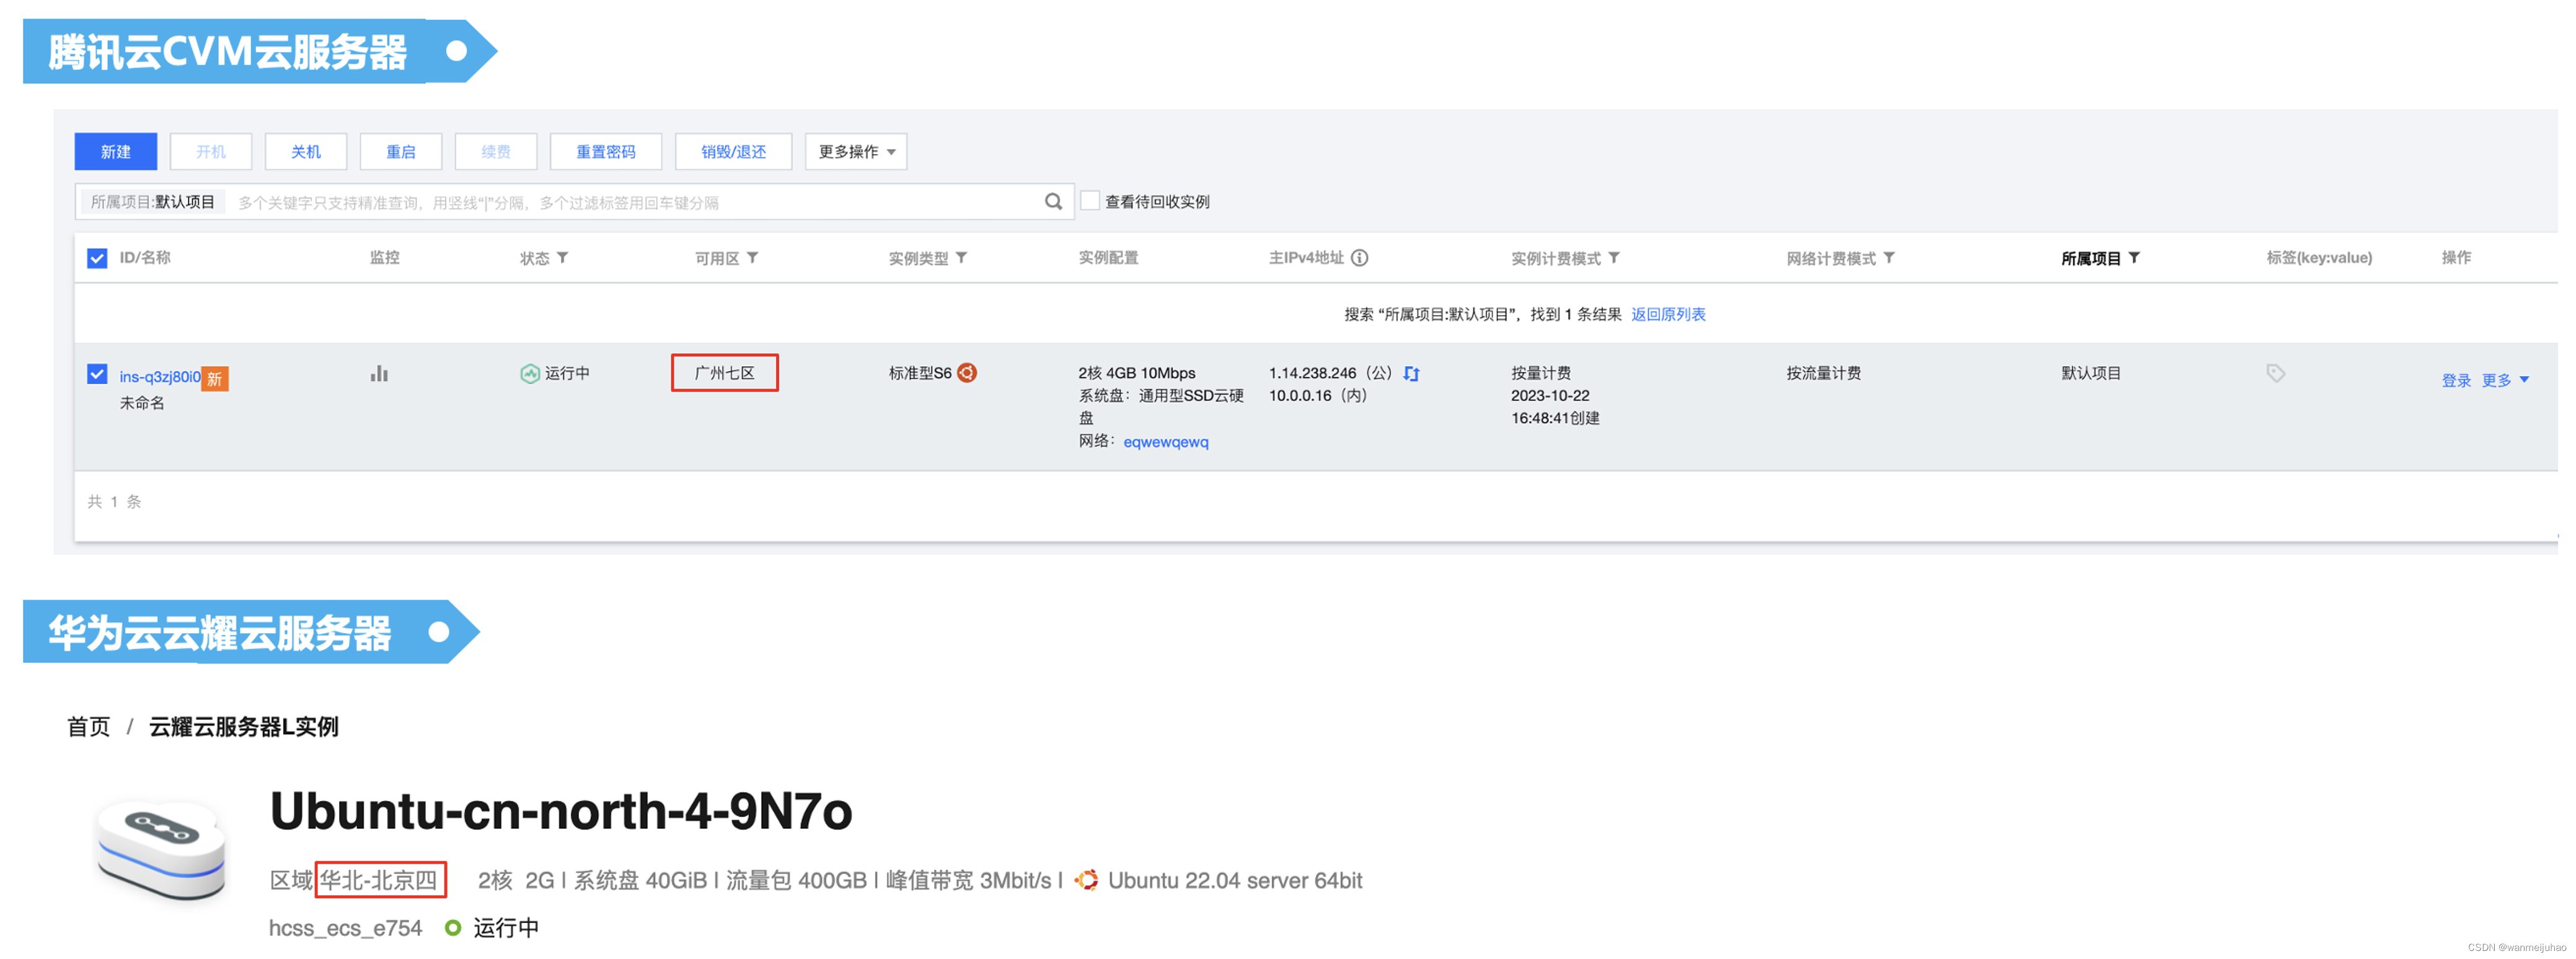
Task: Click the blue 新建 button
Action: tap(116, 152)
